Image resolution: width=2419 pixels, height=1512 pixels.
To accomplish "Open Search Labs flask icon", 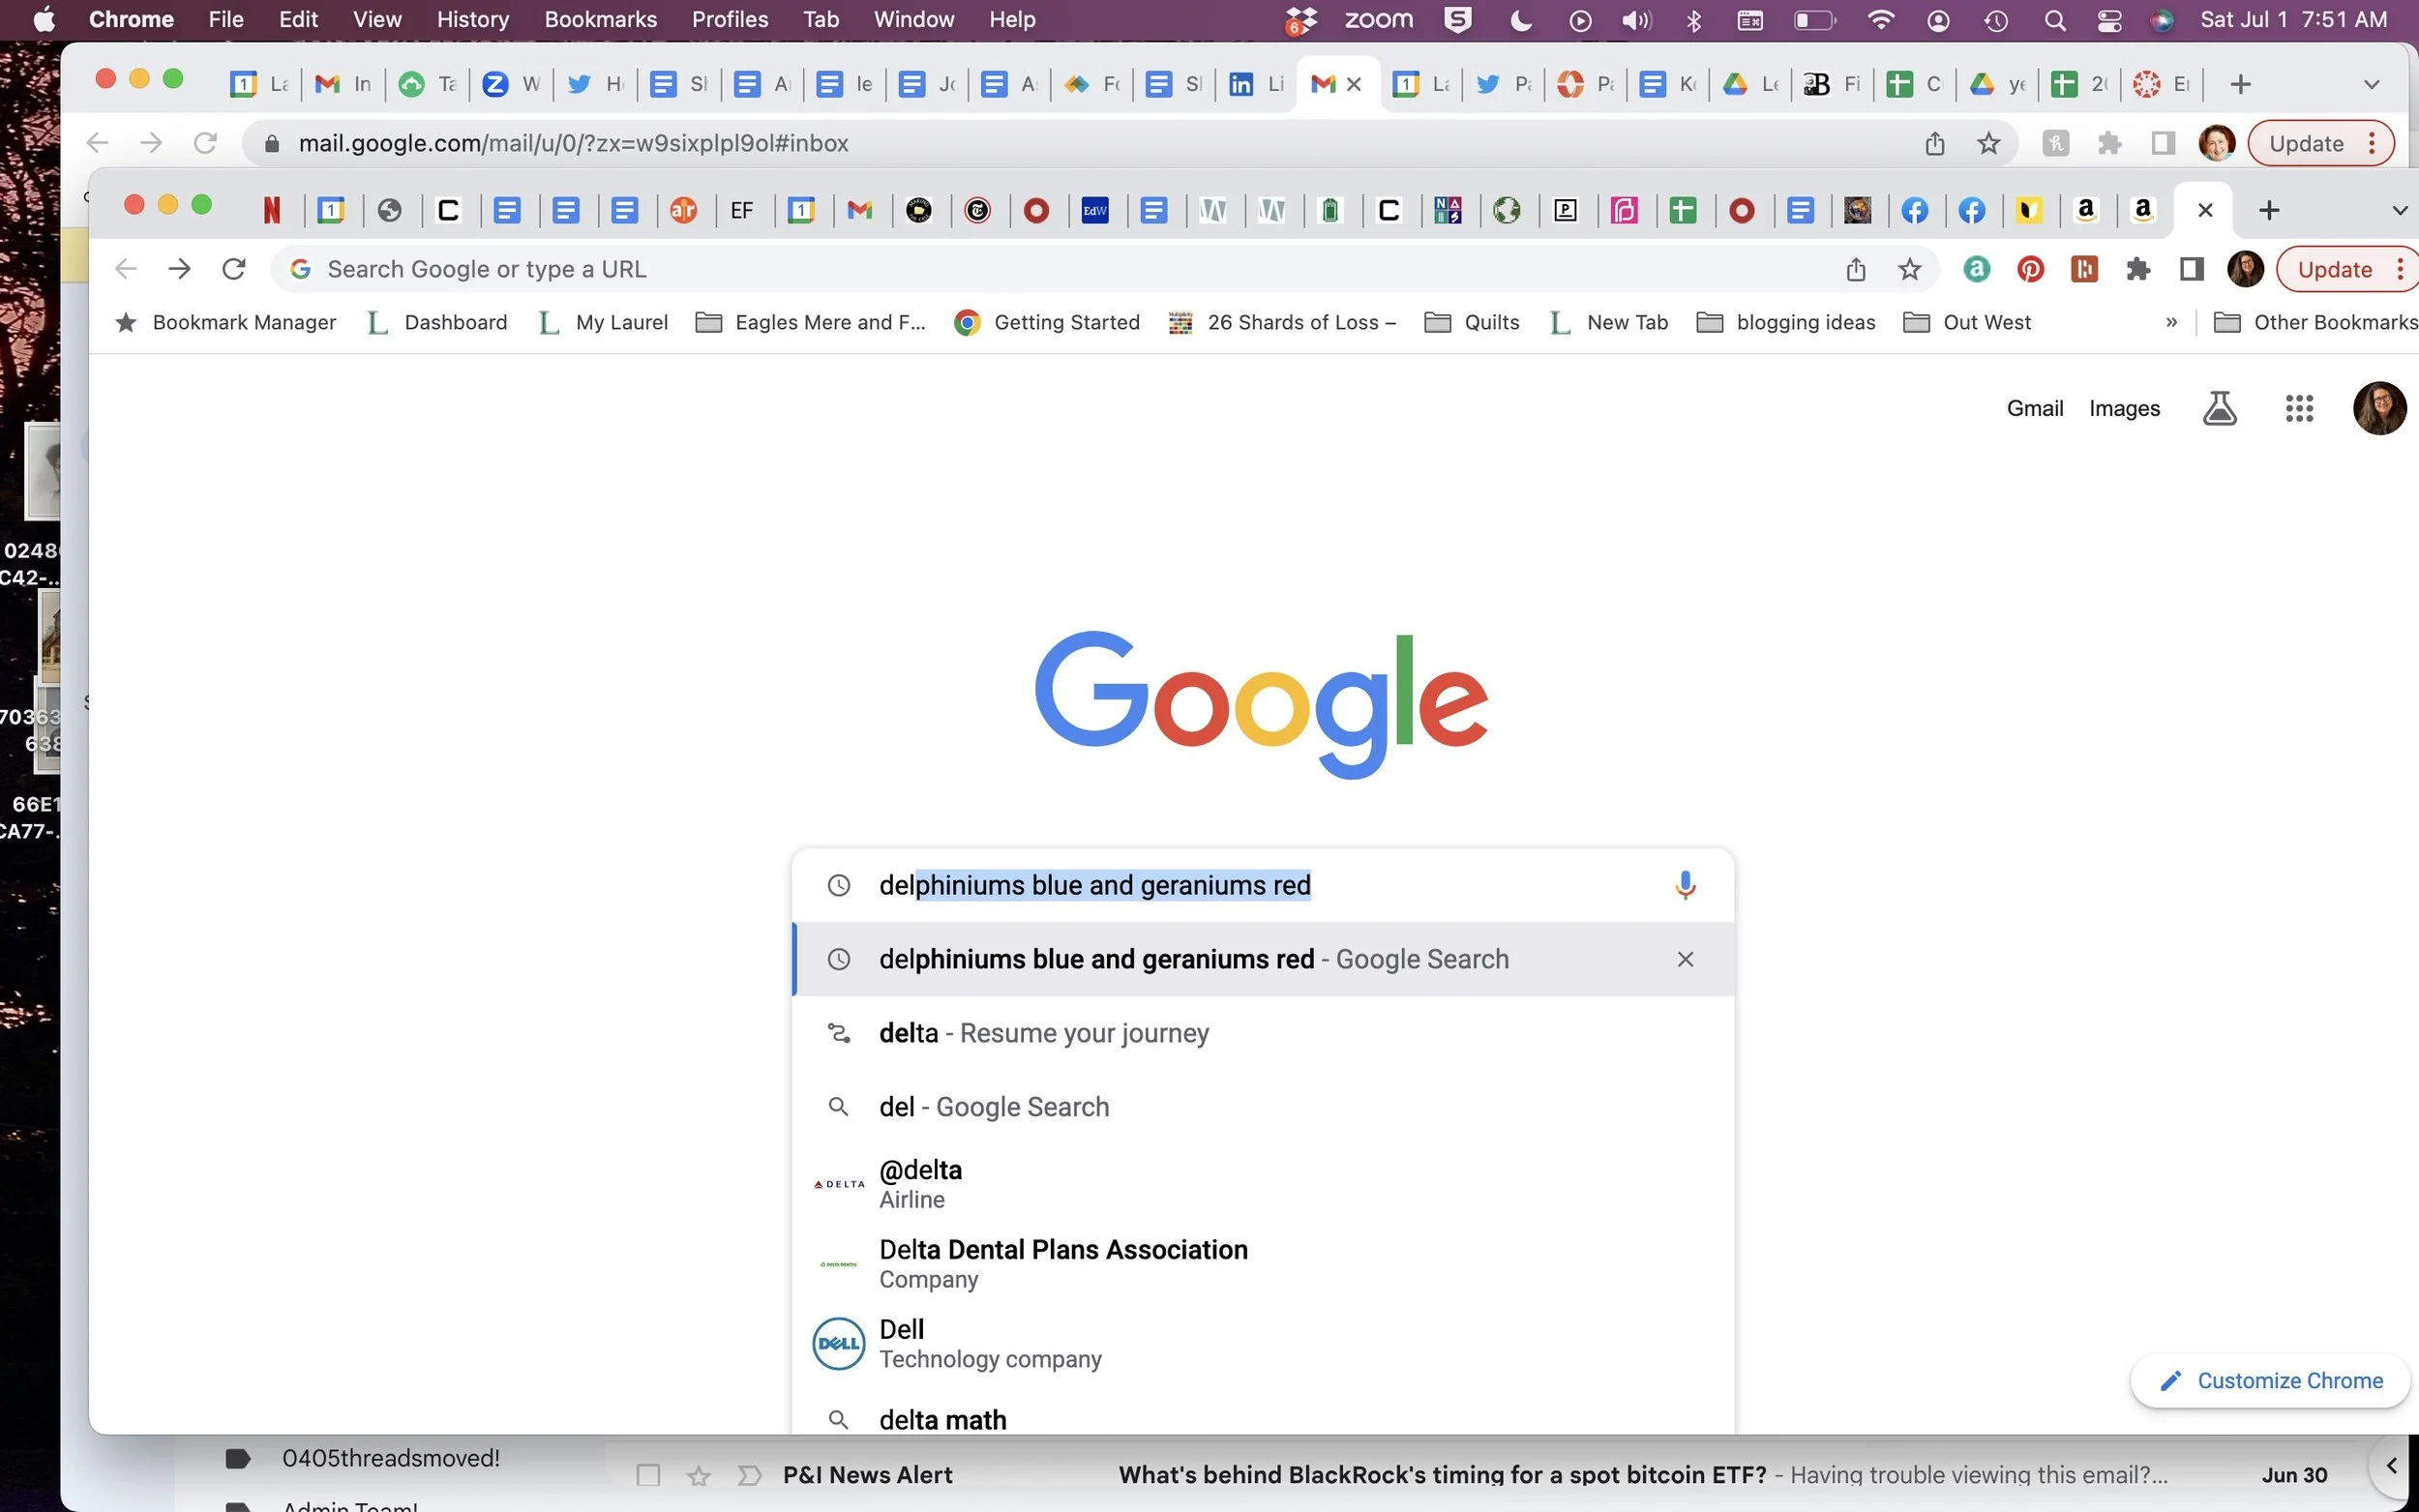I will click(2219, 408).
